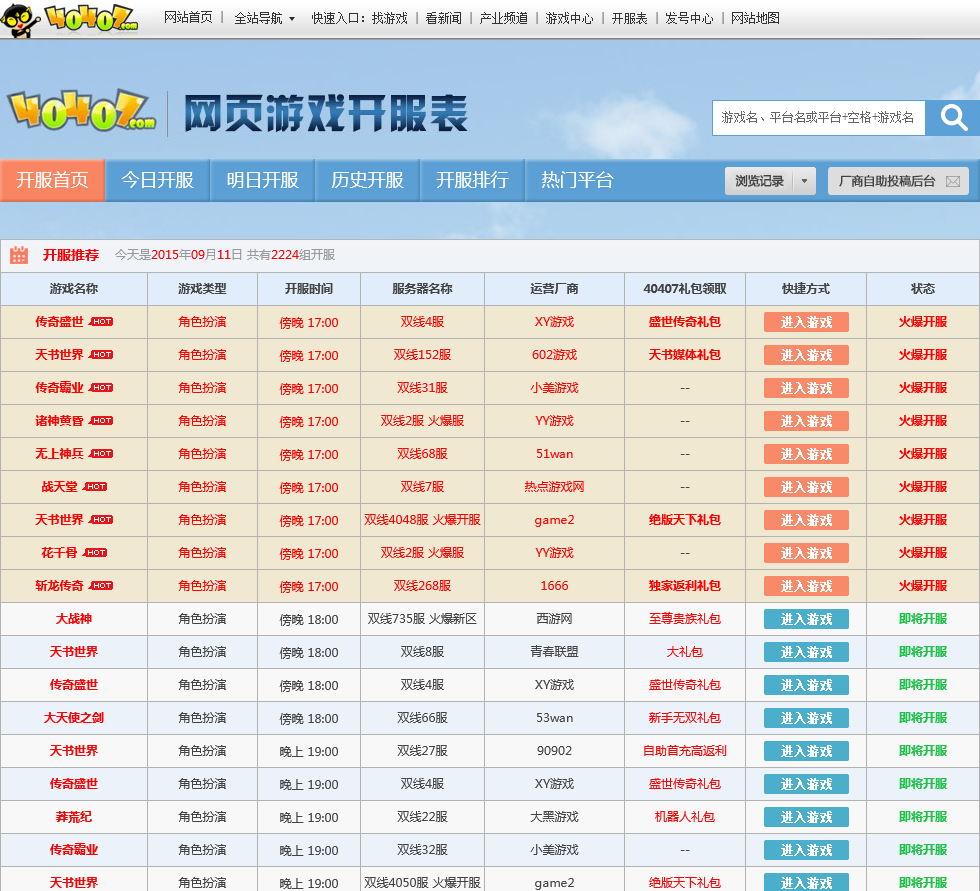Open the 今日开服 tab

click(x=157, y=180)
